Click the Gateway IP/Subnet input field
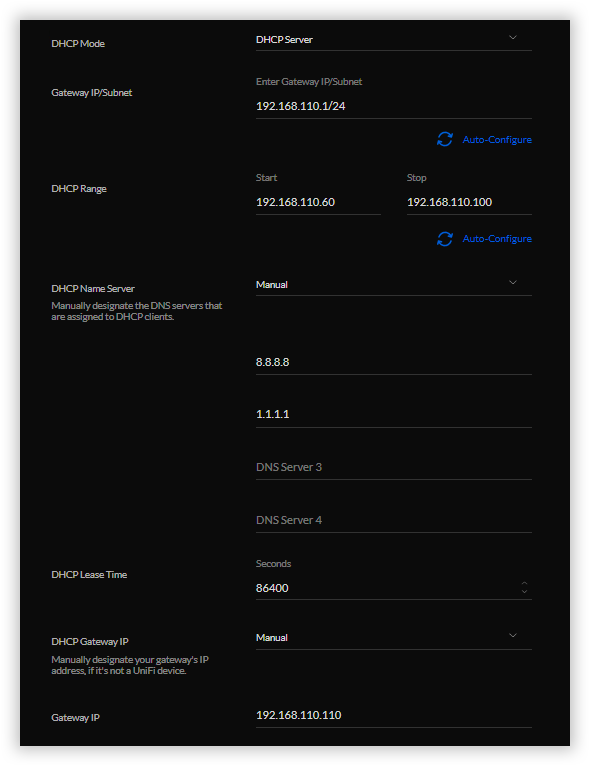The image size is (590, 766). (394, 106)
